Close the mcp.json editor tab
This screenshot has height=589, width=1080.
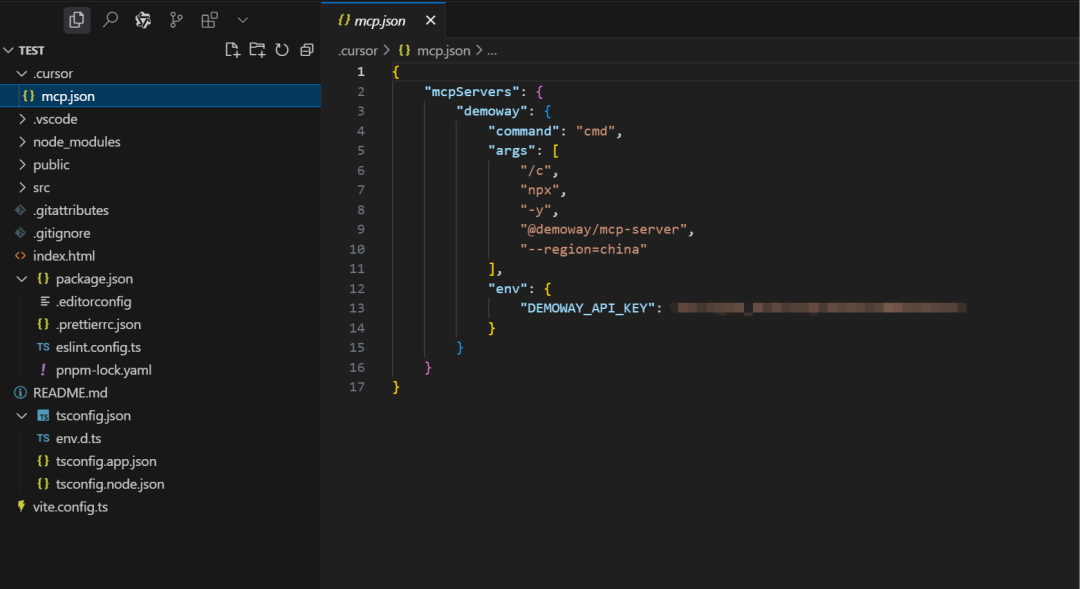click(430, 21)
